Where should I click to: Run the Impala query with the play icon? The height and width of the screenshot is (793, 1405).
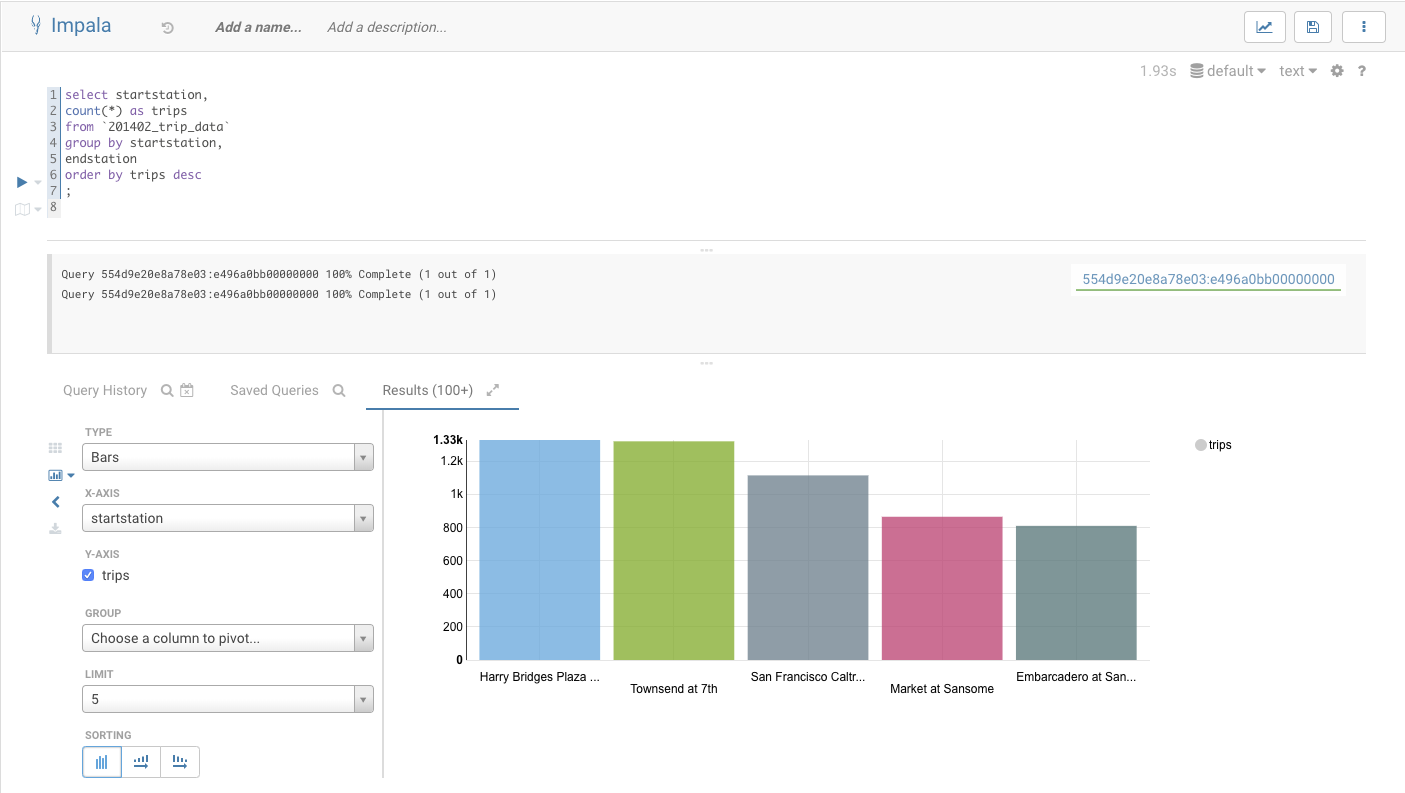point(22,182)
